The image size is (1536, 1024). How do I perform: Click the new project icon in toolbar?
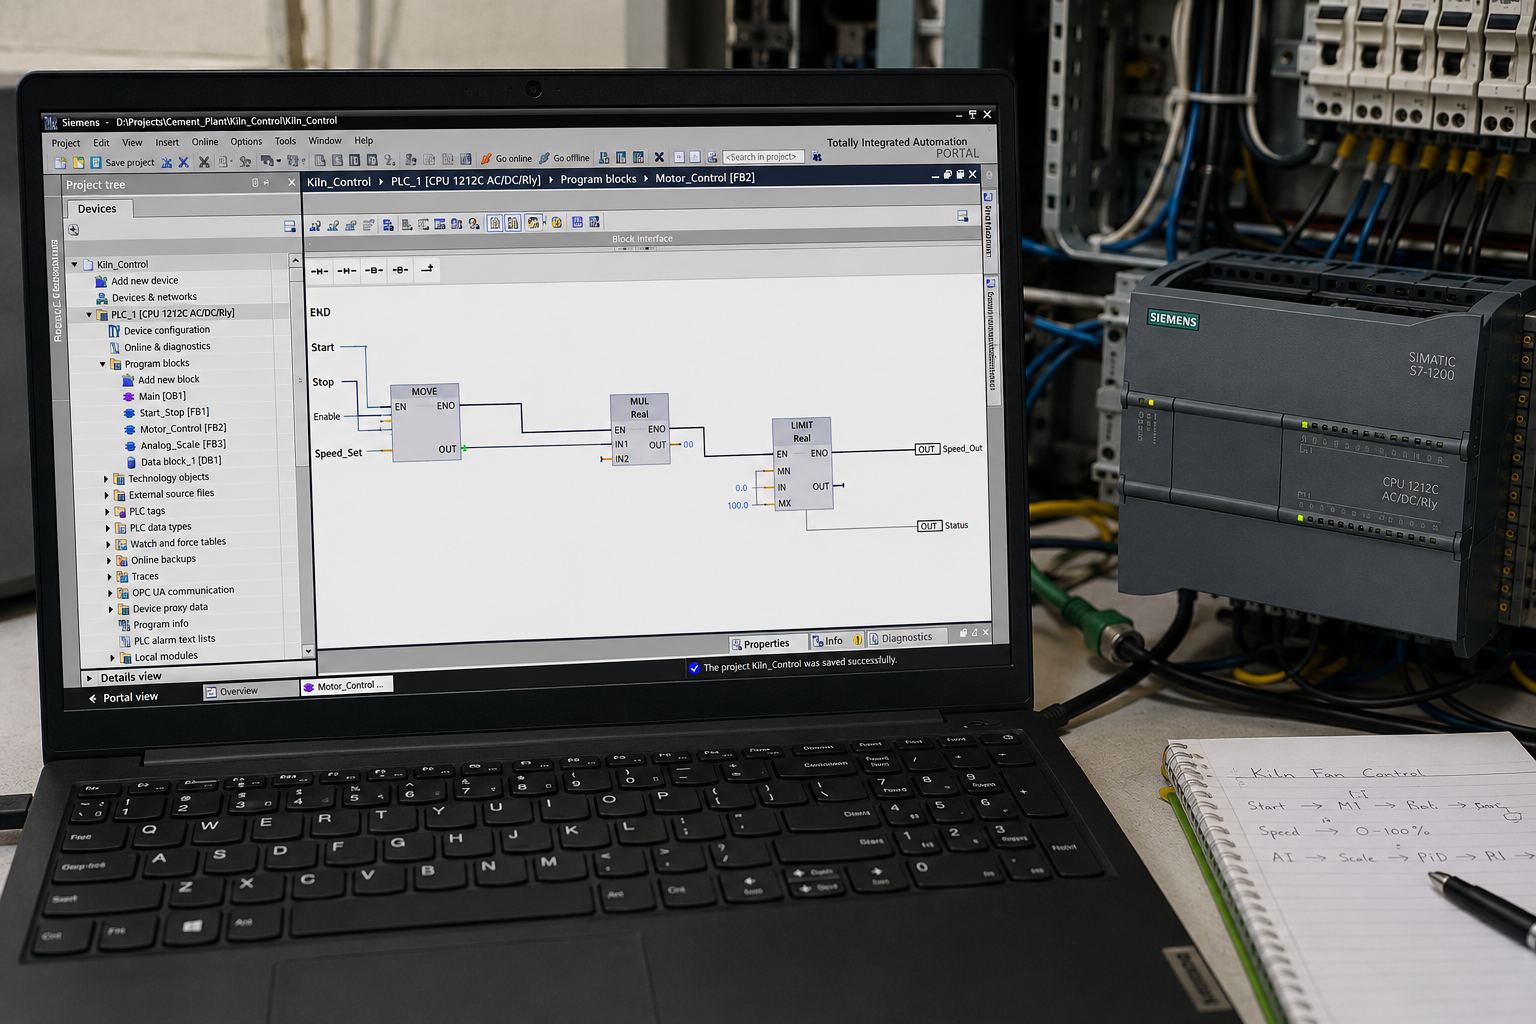[x=60, y=161]
